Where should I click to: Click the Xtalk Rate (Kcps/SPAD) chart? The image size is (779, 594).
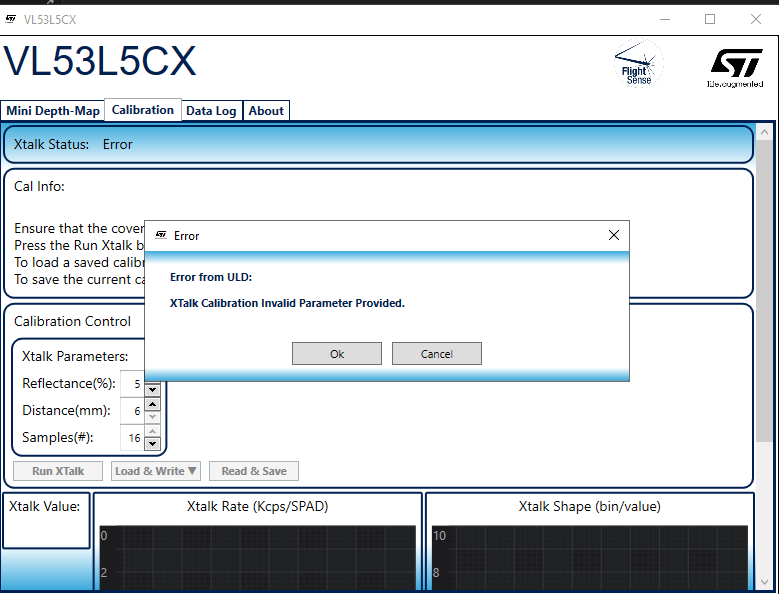(x=257, y=557)
